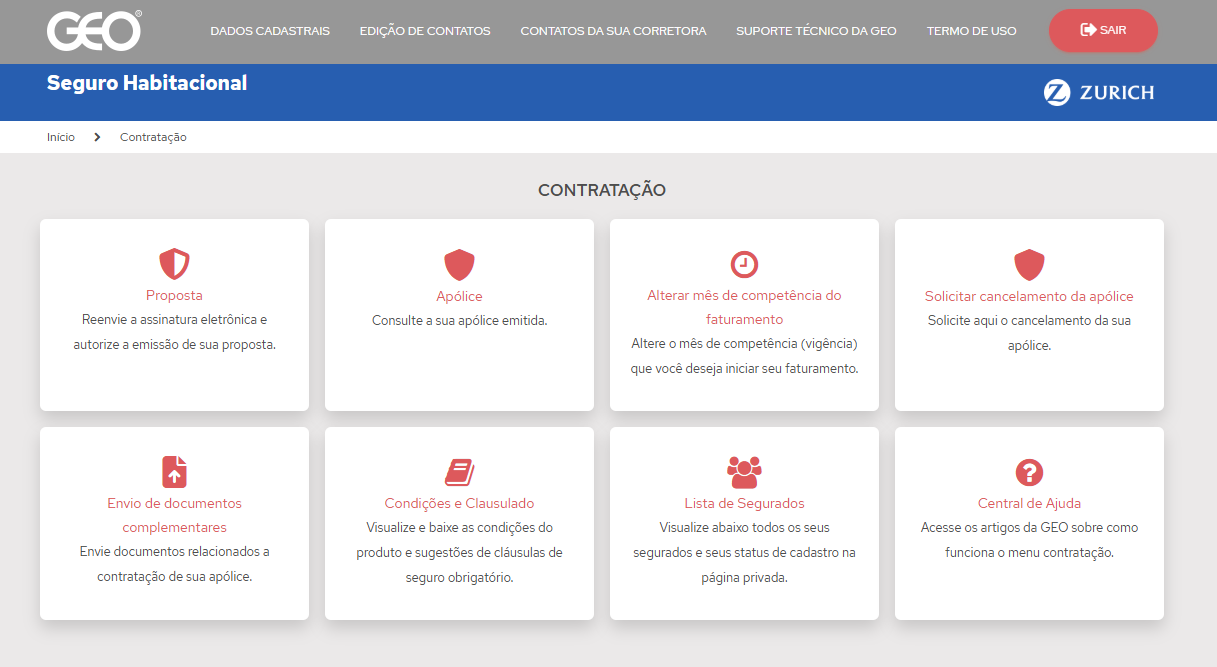Open Suporte Técnico da GEO menu item
The height and width of the screenshot is (667, 1217).
click(816, 31)
